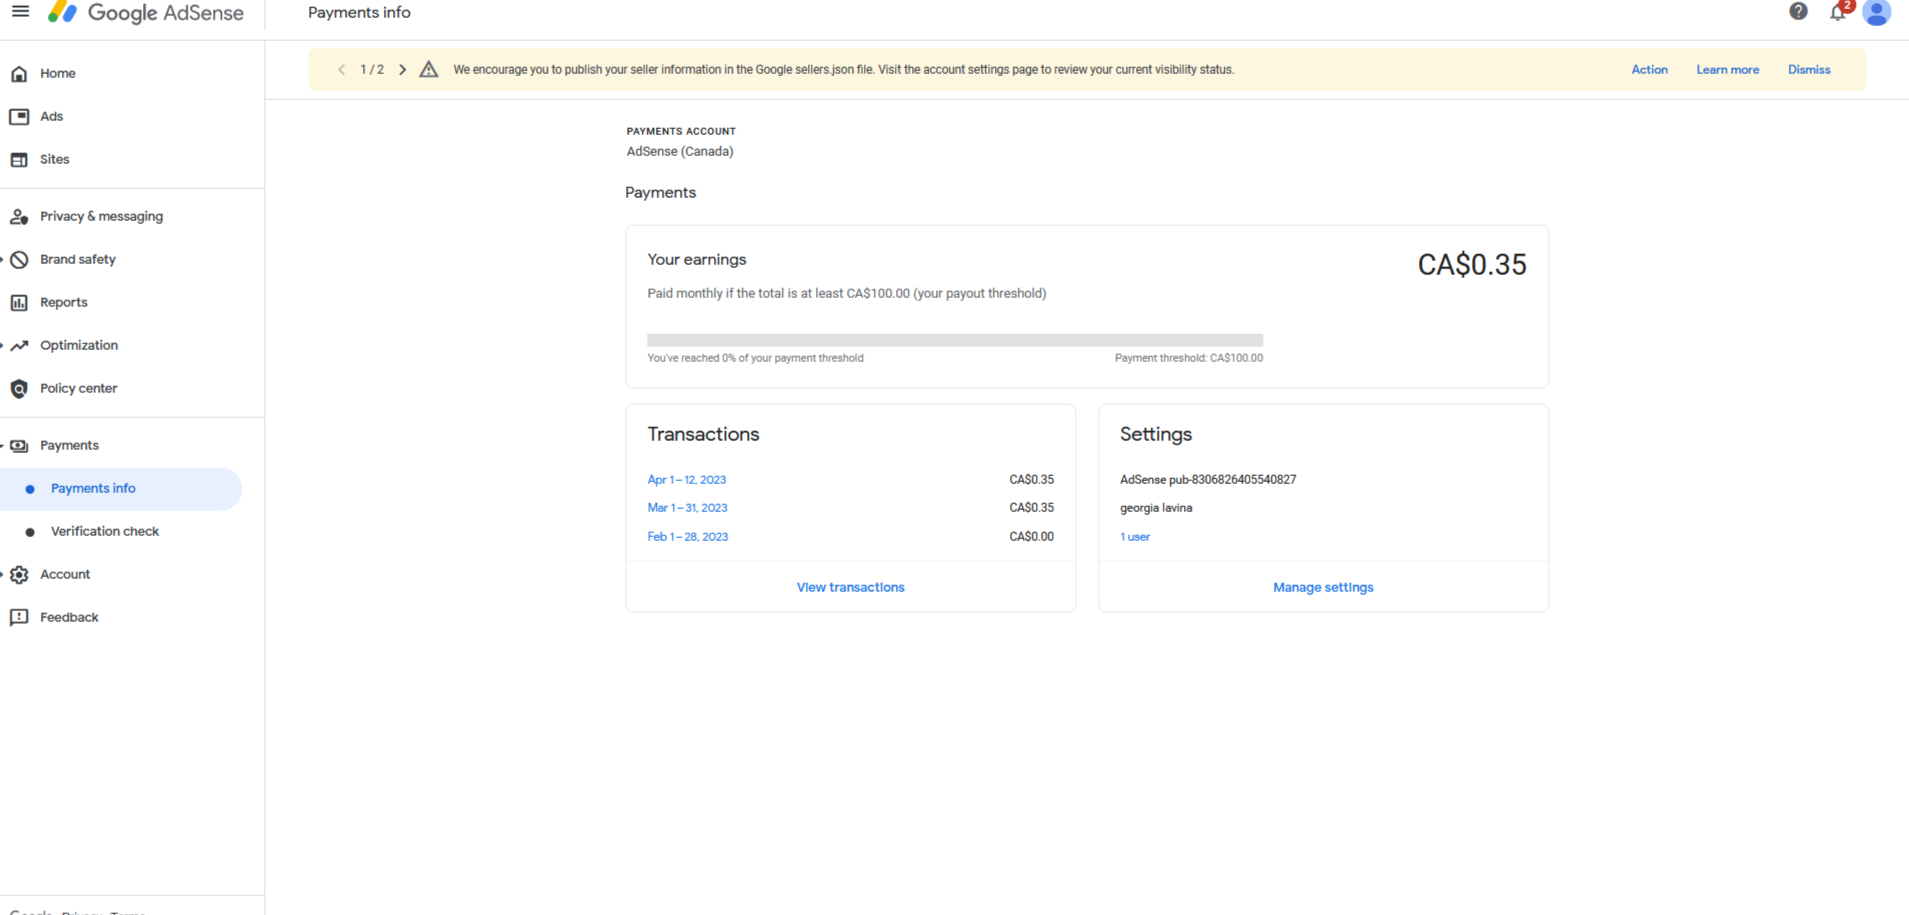
Task: Click the Policy center shield icon
Action: click(19, 389)
